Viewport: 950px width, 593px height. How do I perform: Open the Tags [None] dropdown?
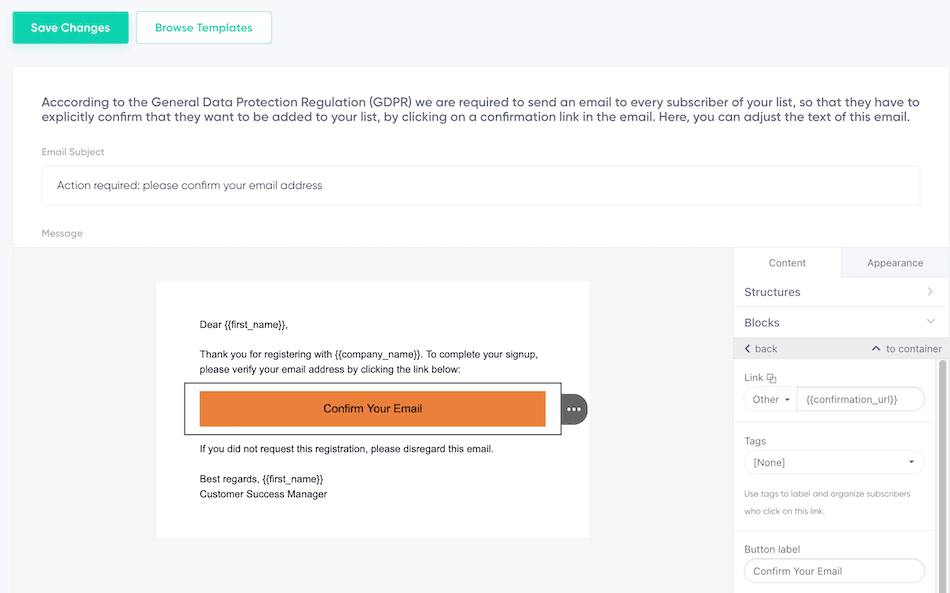[x=833, y=462]
